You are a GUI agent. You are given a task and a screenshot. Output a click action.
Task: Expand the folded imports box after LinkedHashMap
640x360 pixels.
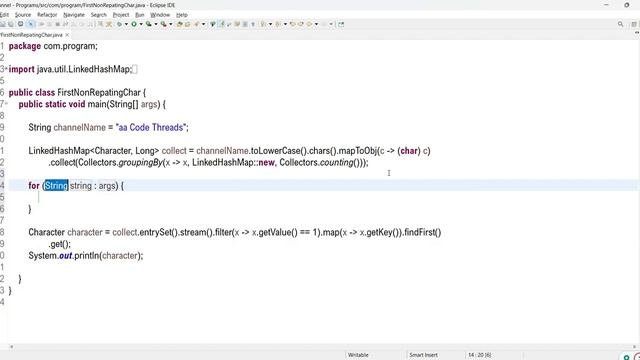point(135,69)
